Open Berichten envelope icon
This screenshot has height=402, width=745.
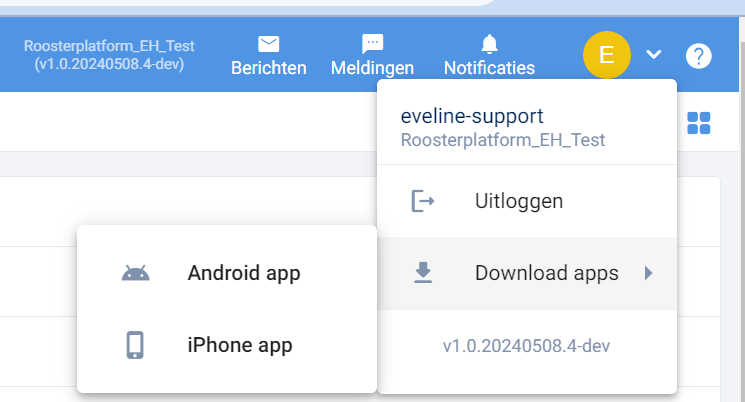pyautogui.click(x=268, y=44)
